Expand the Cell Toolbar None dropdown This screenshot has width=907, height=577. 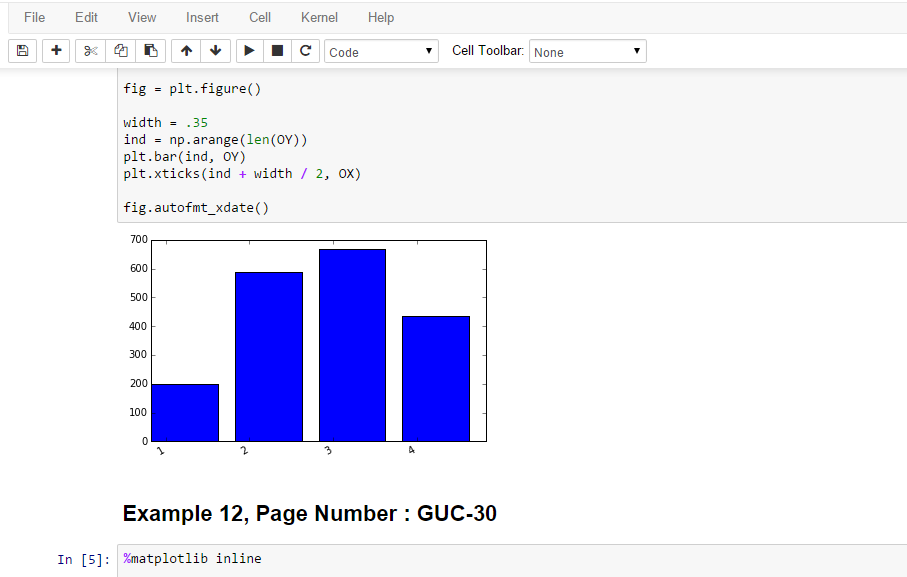[587, 51]
